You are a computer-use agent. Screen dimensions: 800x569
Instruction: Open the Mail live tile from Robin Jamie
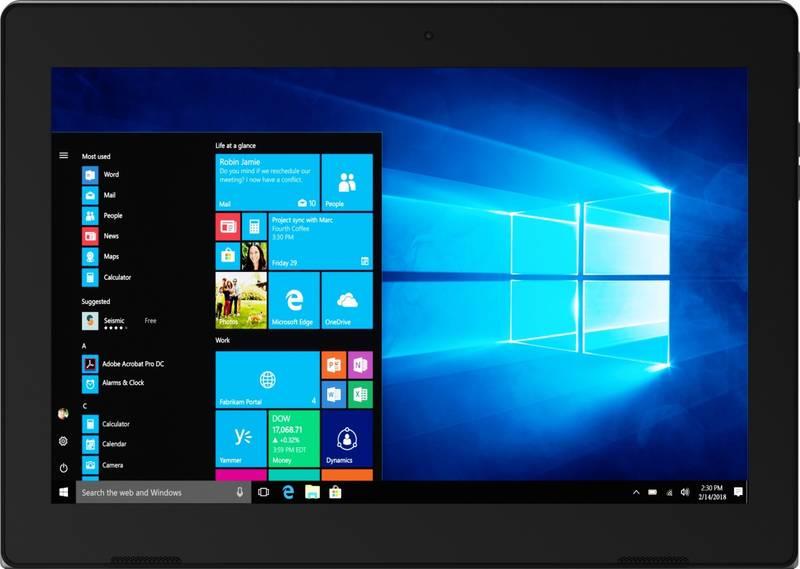[268, 182]
